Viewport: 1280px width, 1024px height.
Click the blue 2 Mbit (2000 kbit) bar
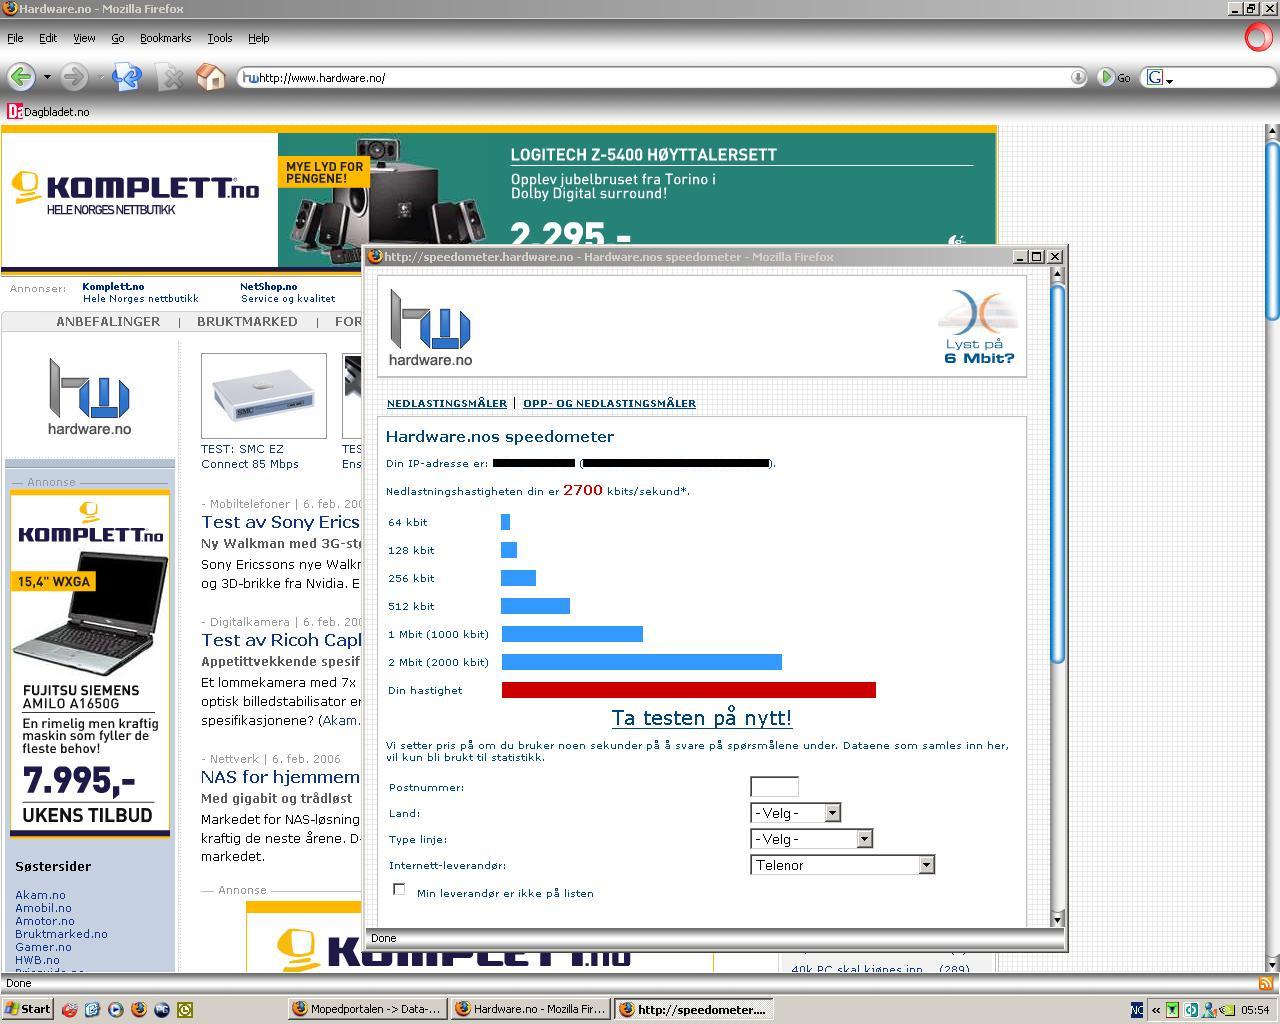tap(641, 662)
